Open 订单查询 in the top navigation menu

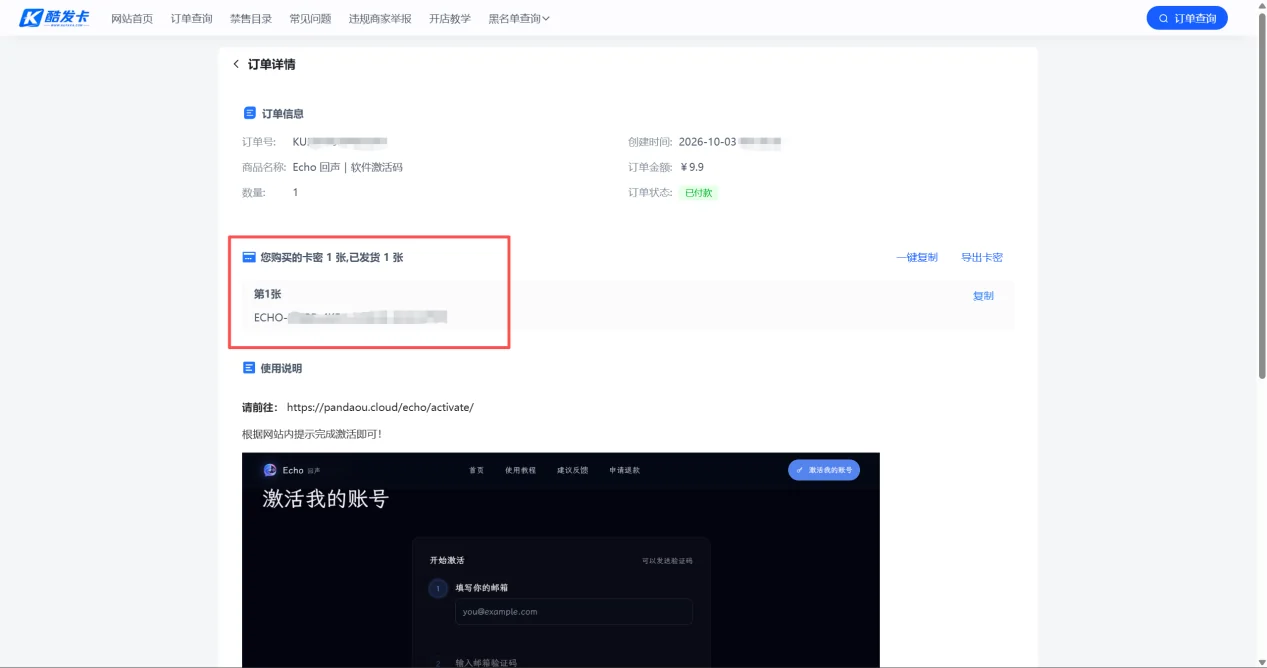pyautogui.click(x=191, y=18)
